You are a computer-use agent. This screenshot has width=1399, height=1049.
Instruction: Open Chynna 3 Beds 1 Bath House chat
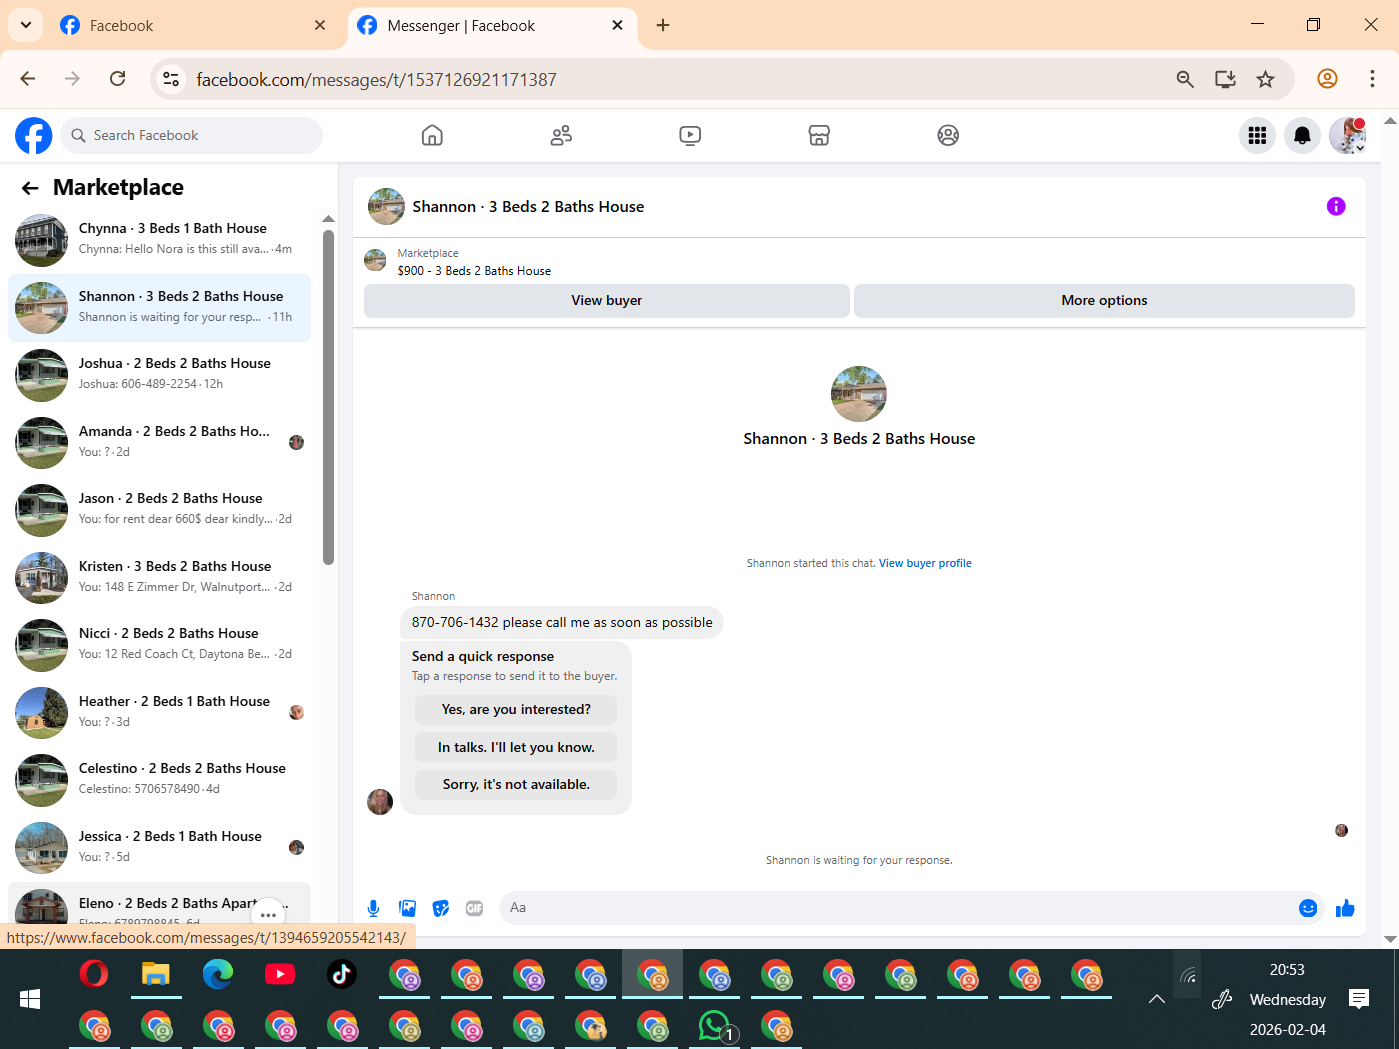coord(160,240)
